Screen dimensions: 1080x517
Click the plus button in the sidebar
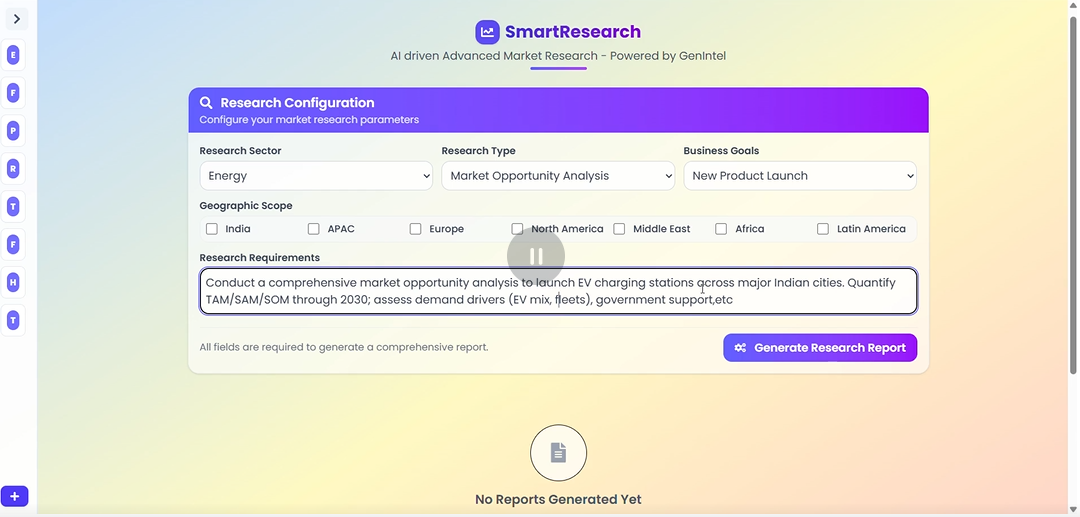[x=14, y=496]
